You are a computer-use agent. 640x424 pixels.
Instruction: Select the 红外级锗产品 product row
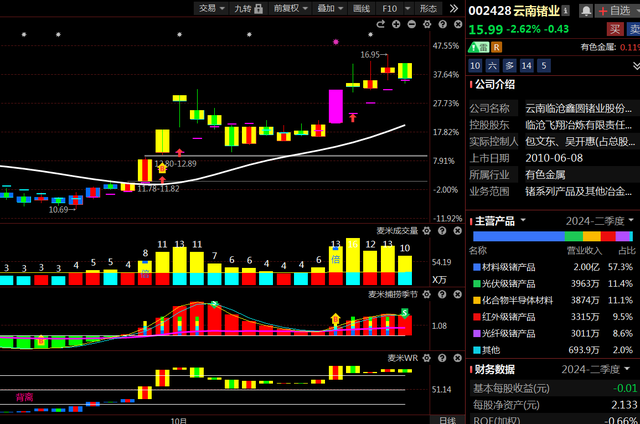[x=553, y=317]
